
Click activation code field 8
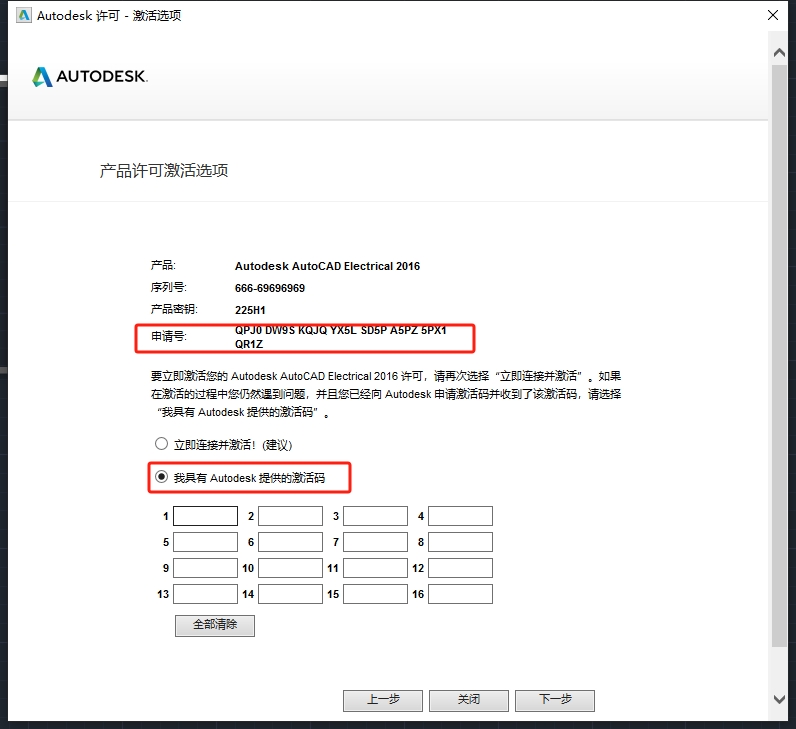tap(460, 542)
